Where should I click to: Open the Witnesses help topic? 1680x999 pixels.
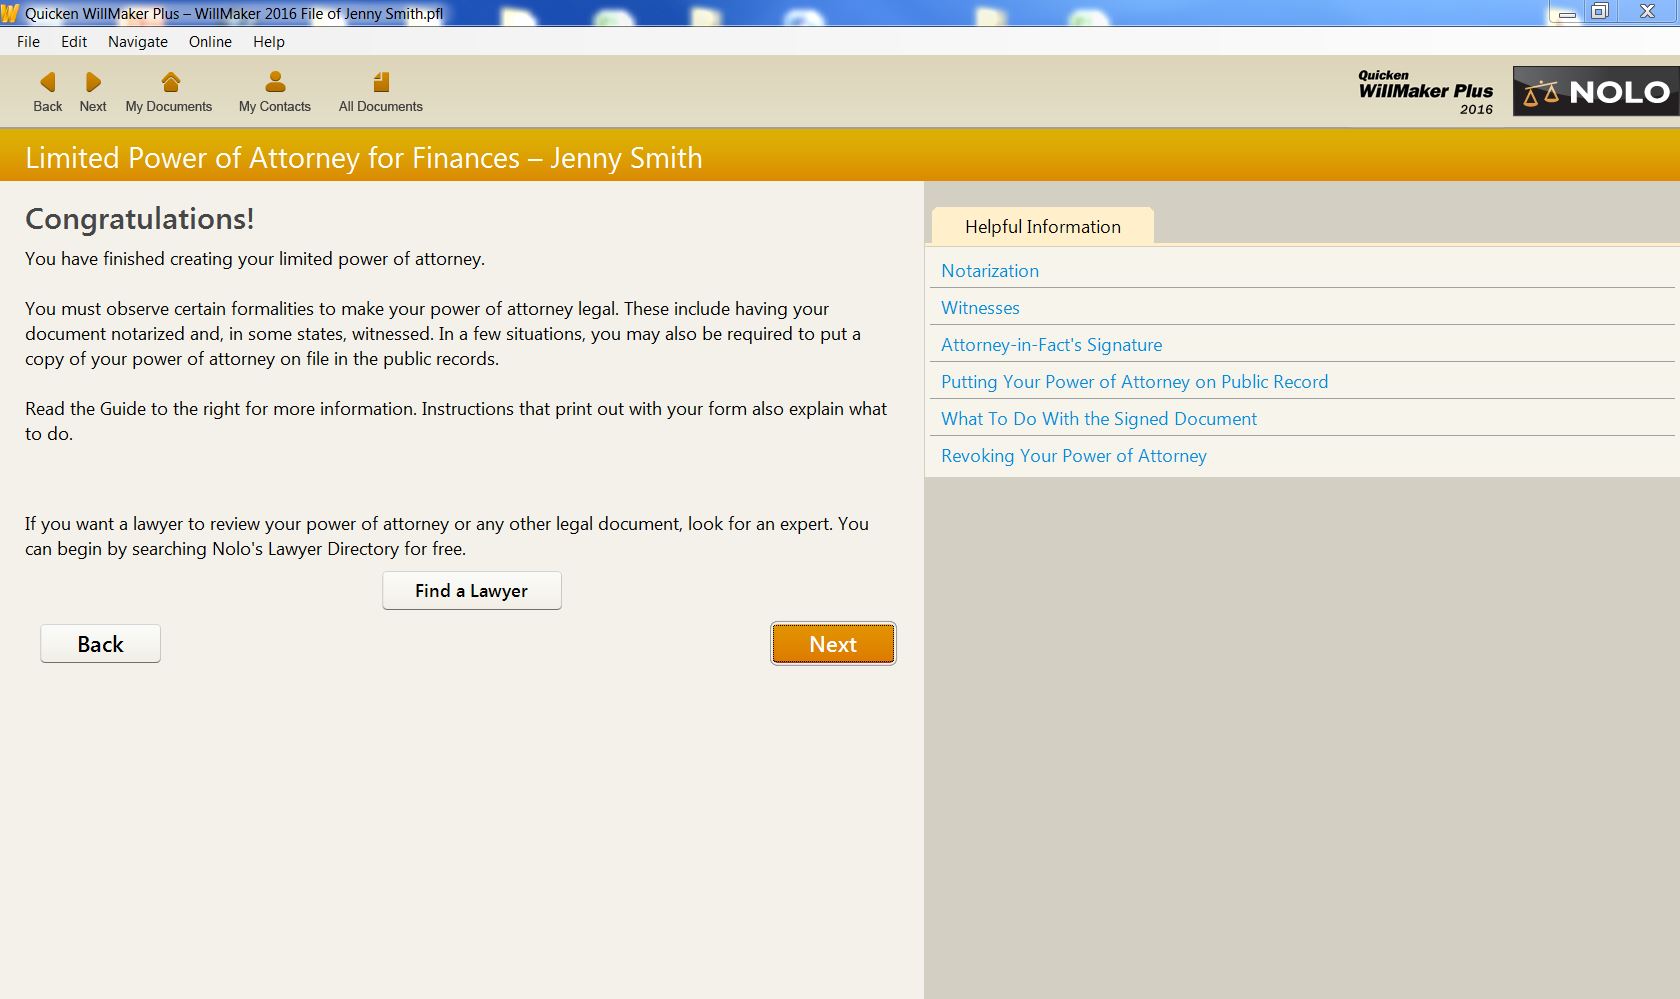(x=980, y=308)
